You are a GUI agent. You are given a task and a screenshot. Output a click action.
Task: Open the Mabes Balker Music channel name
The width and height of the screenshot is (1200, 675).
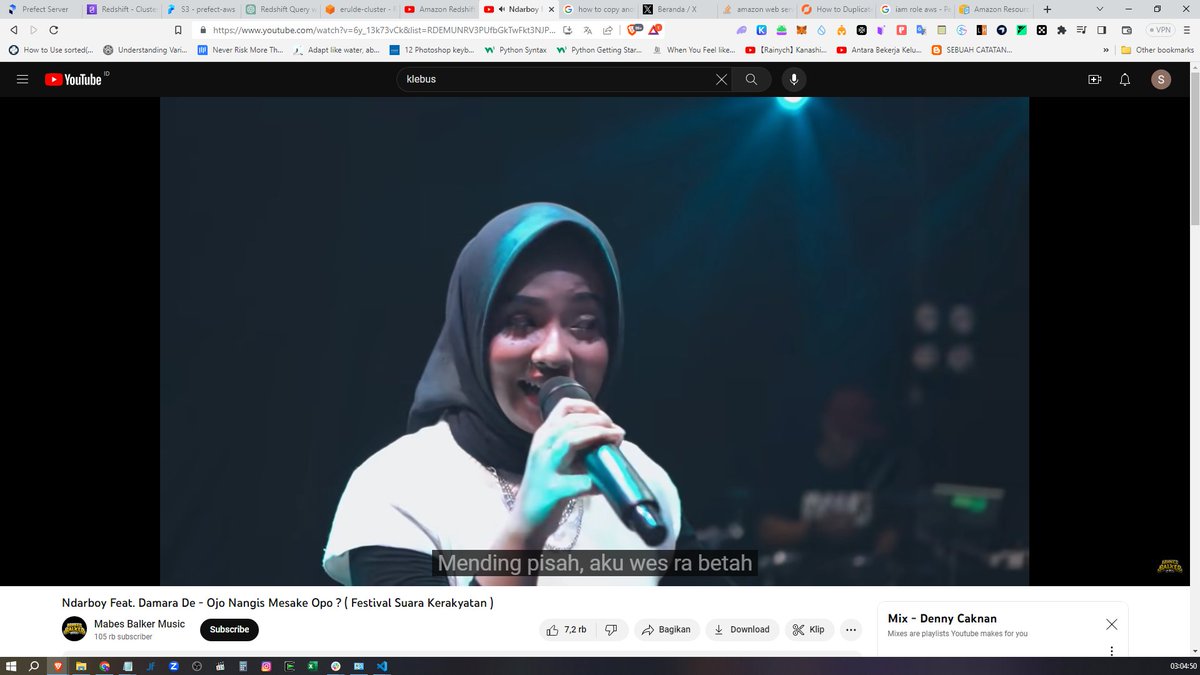click(140, 624)
